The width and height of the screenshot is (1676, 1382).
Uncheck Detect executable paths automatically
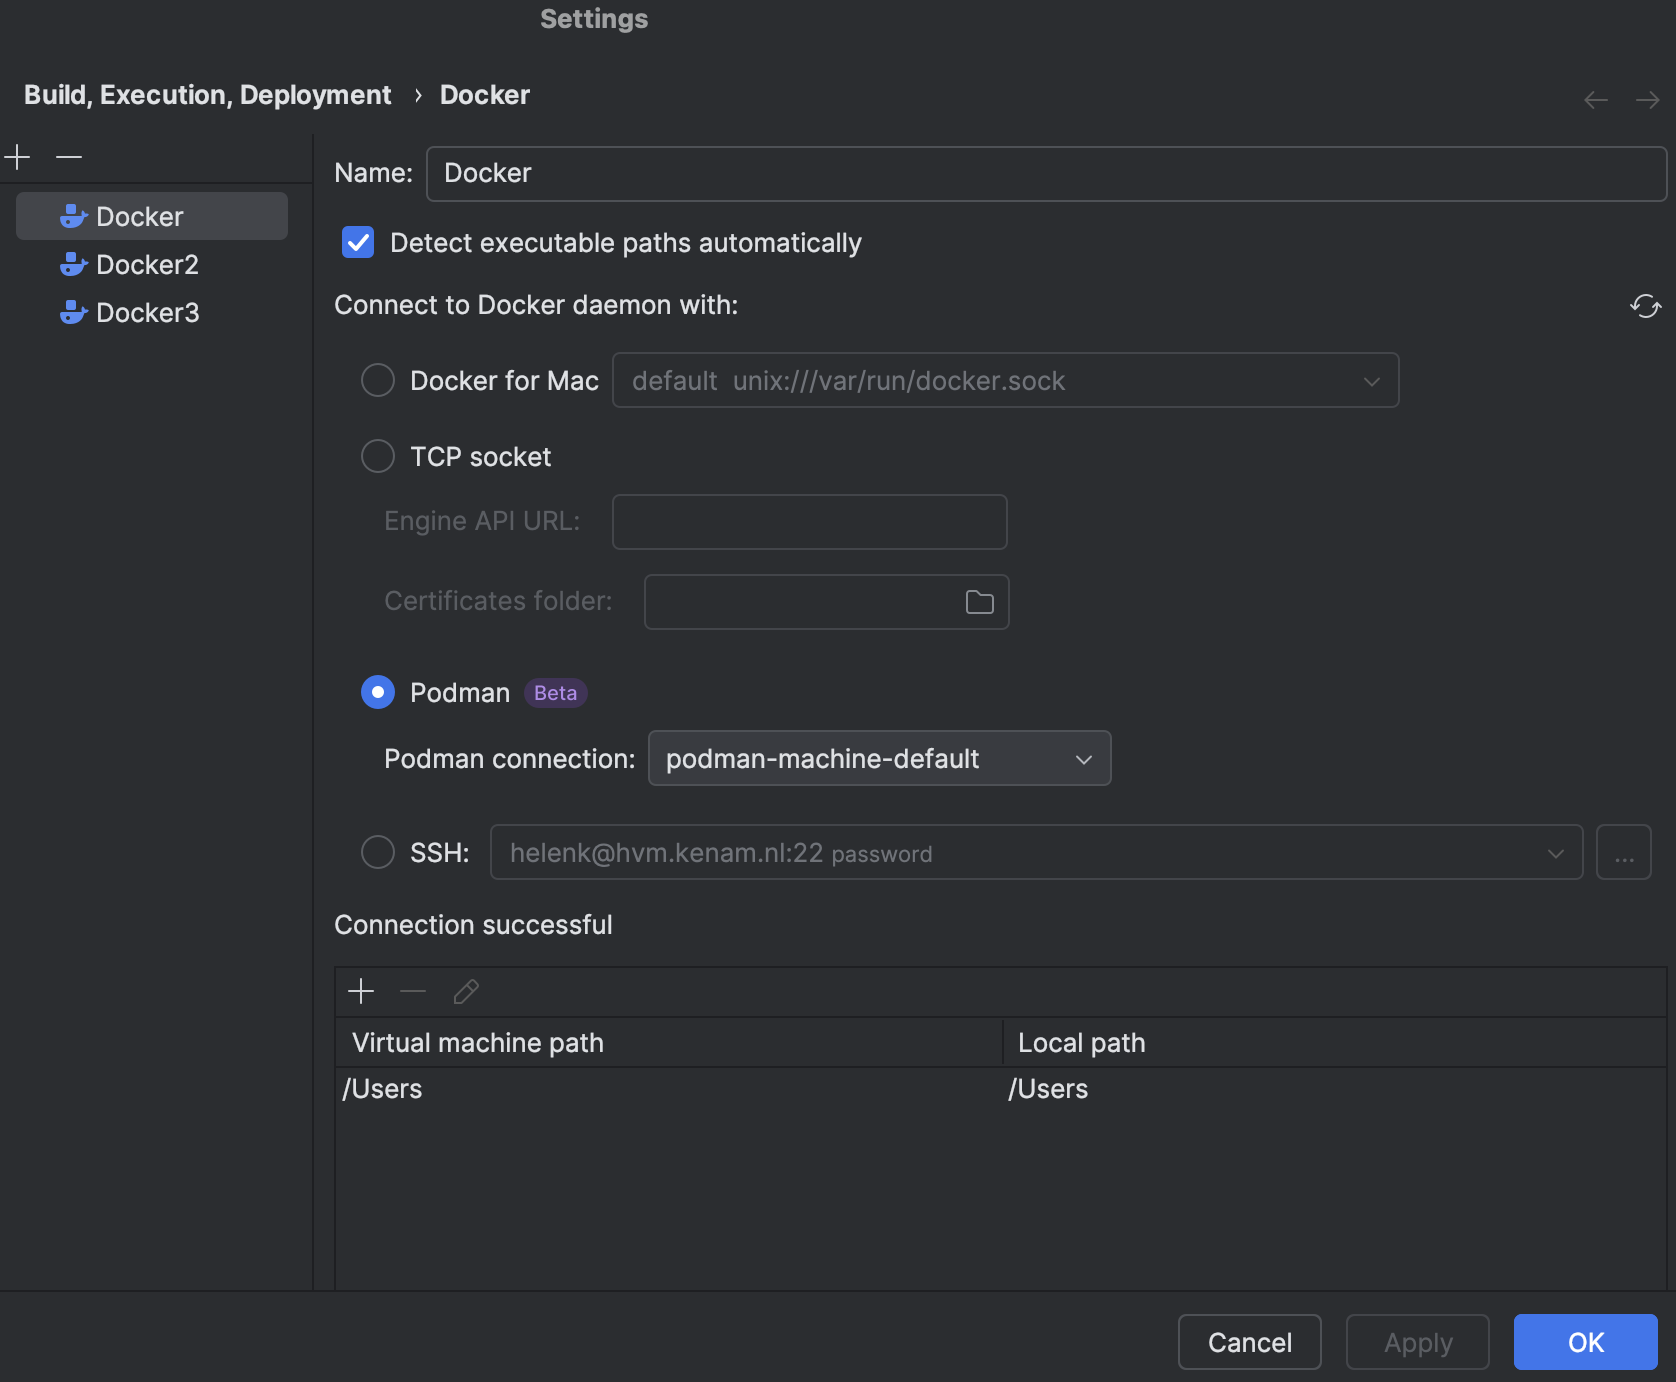point(357,242)
